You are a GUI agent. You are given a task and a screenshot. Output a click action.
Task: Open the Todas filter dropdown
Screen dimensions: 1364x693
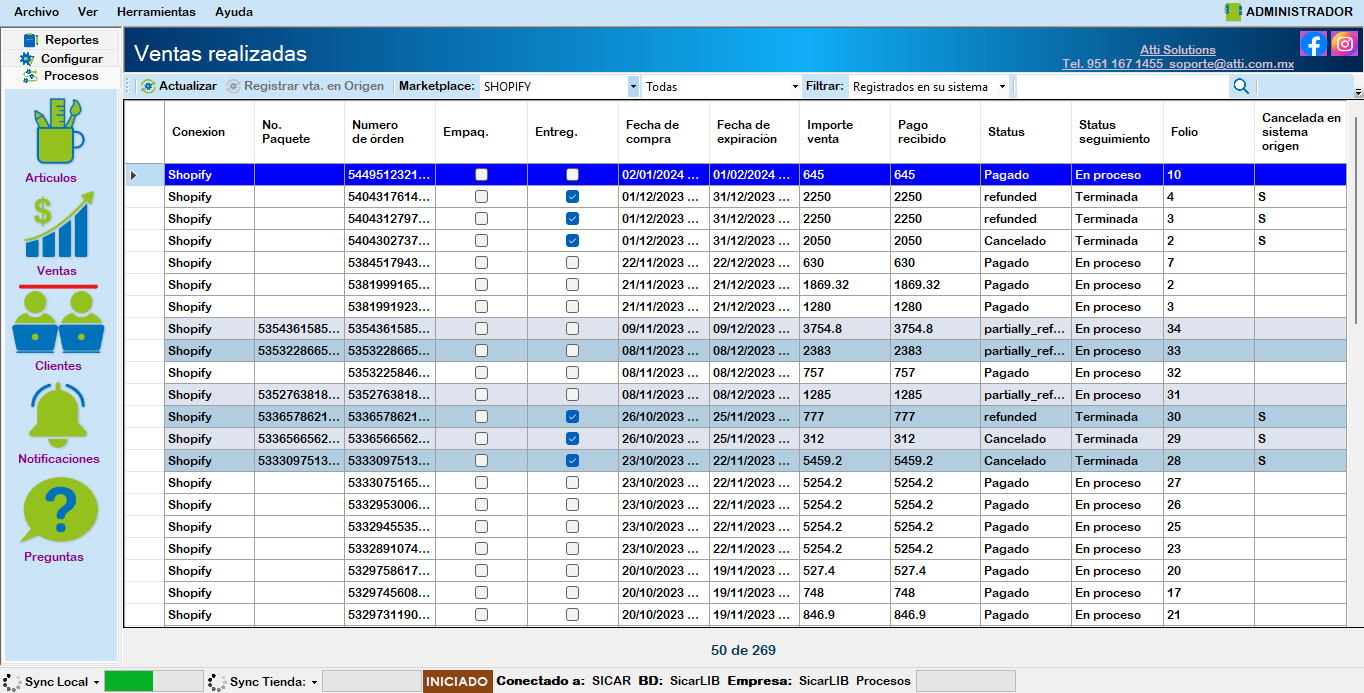click(x=794, y=87)
